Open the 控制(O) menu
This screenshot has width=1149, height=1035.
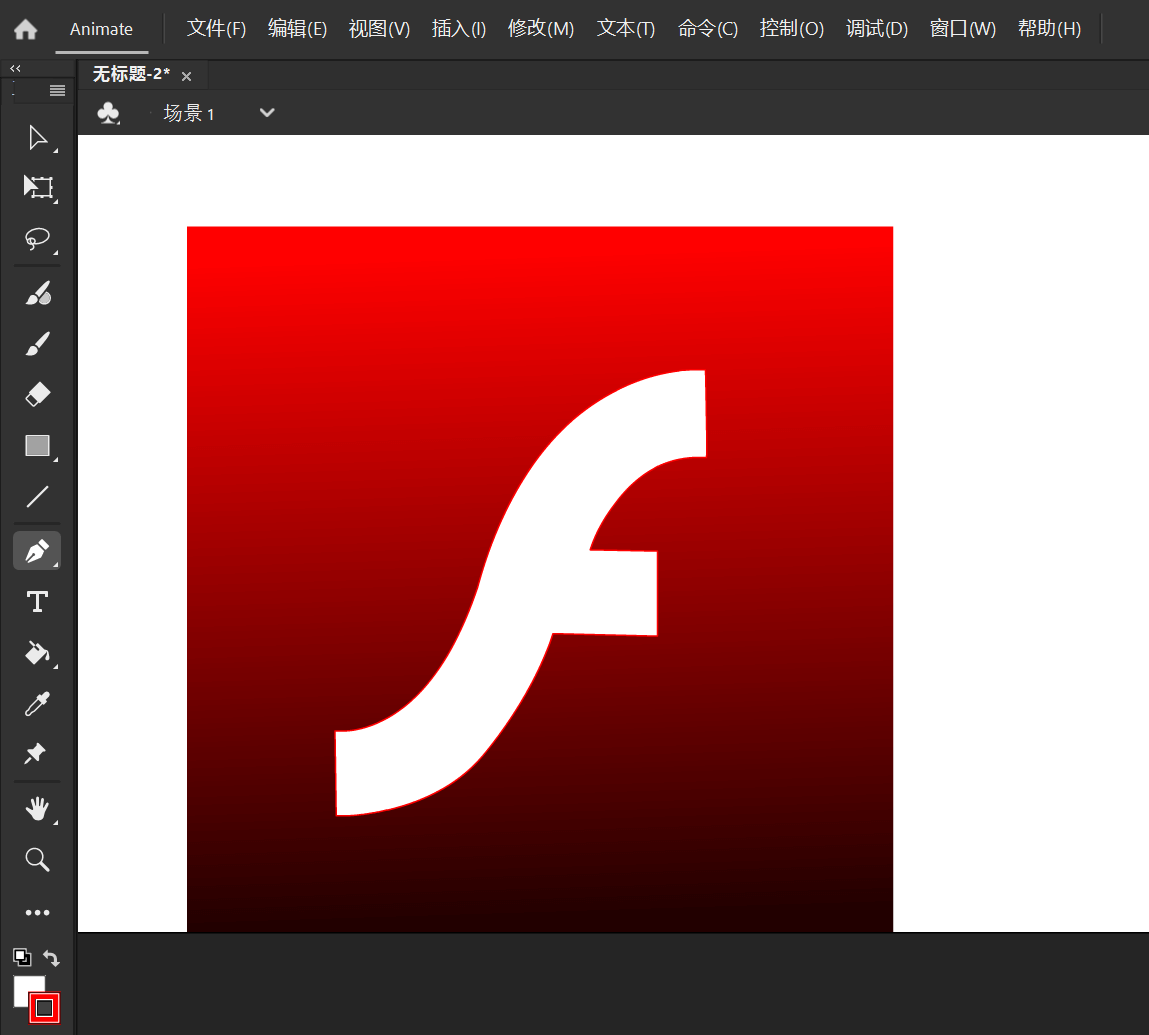pos(791,29)
